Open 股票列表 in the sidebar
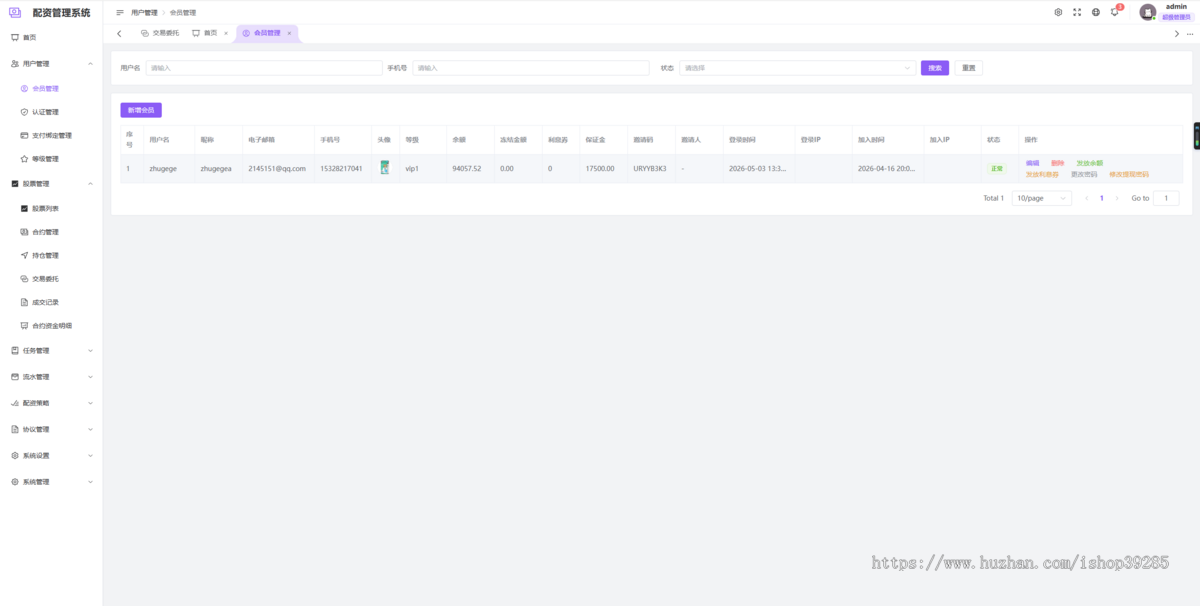Image resolution: width=1200 pixels, height=606 pixels. coord(45,208)
